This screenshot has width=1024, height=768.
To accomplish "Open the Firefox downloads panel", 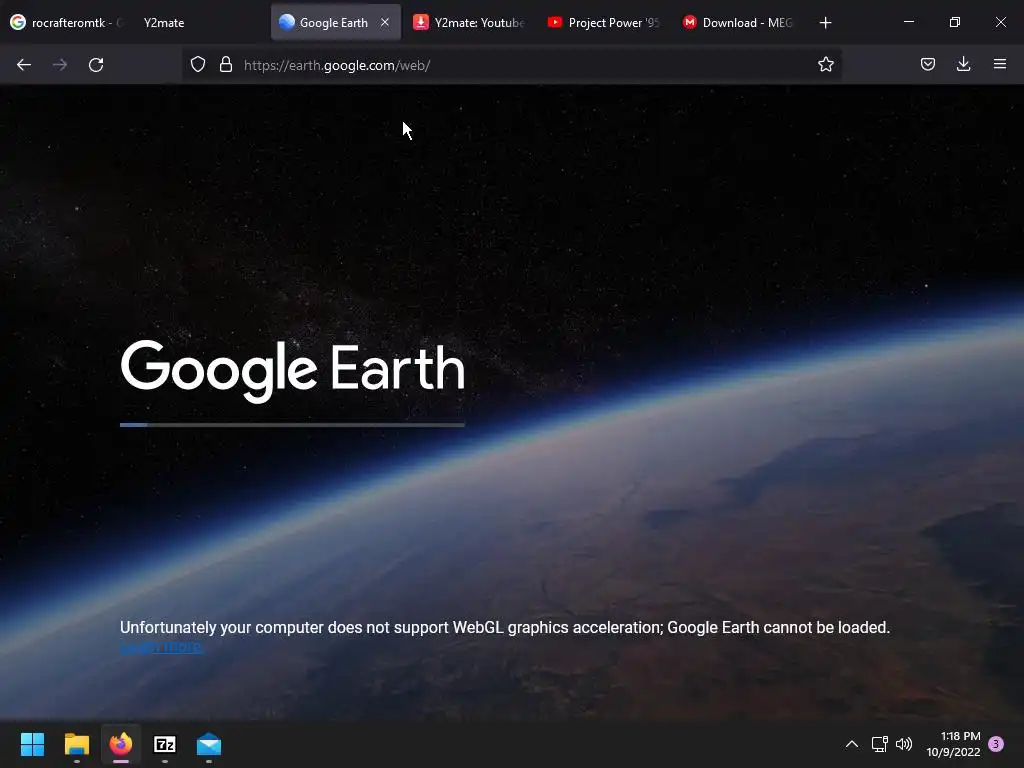I will point(963,64).
